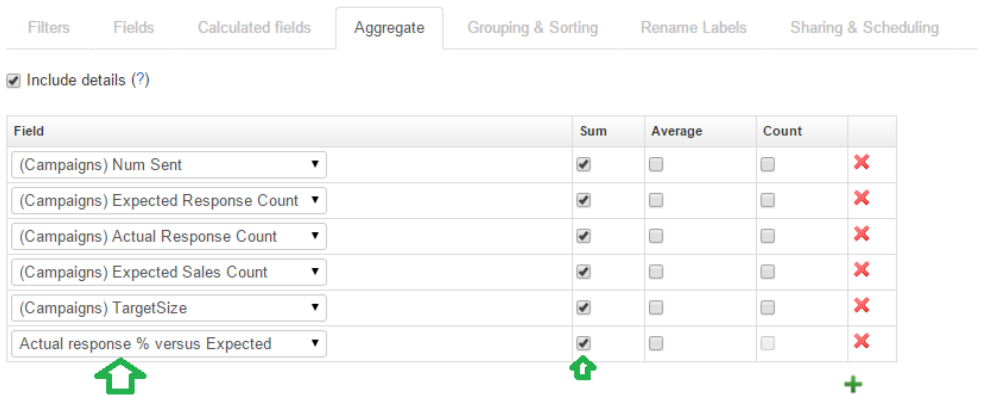Delete the TargetSize aggregate row
This screenshot has width=985, height=401.
point(861,306)
